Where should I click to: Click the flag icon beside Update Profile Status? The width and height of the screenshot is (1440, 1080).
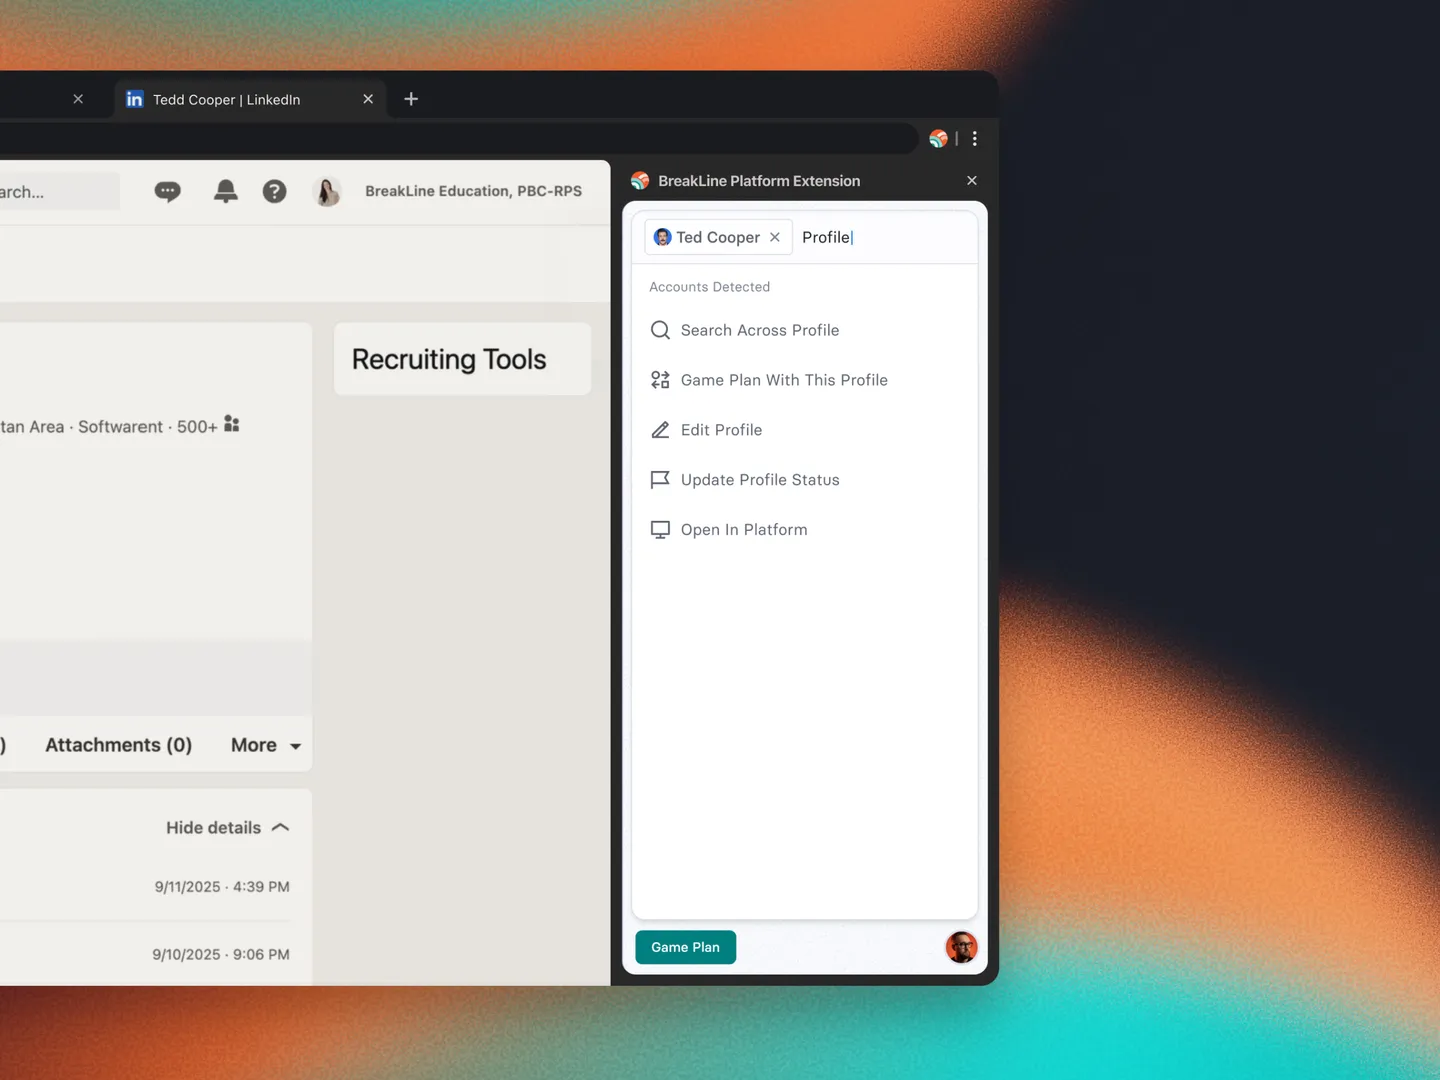click(660, 480)
